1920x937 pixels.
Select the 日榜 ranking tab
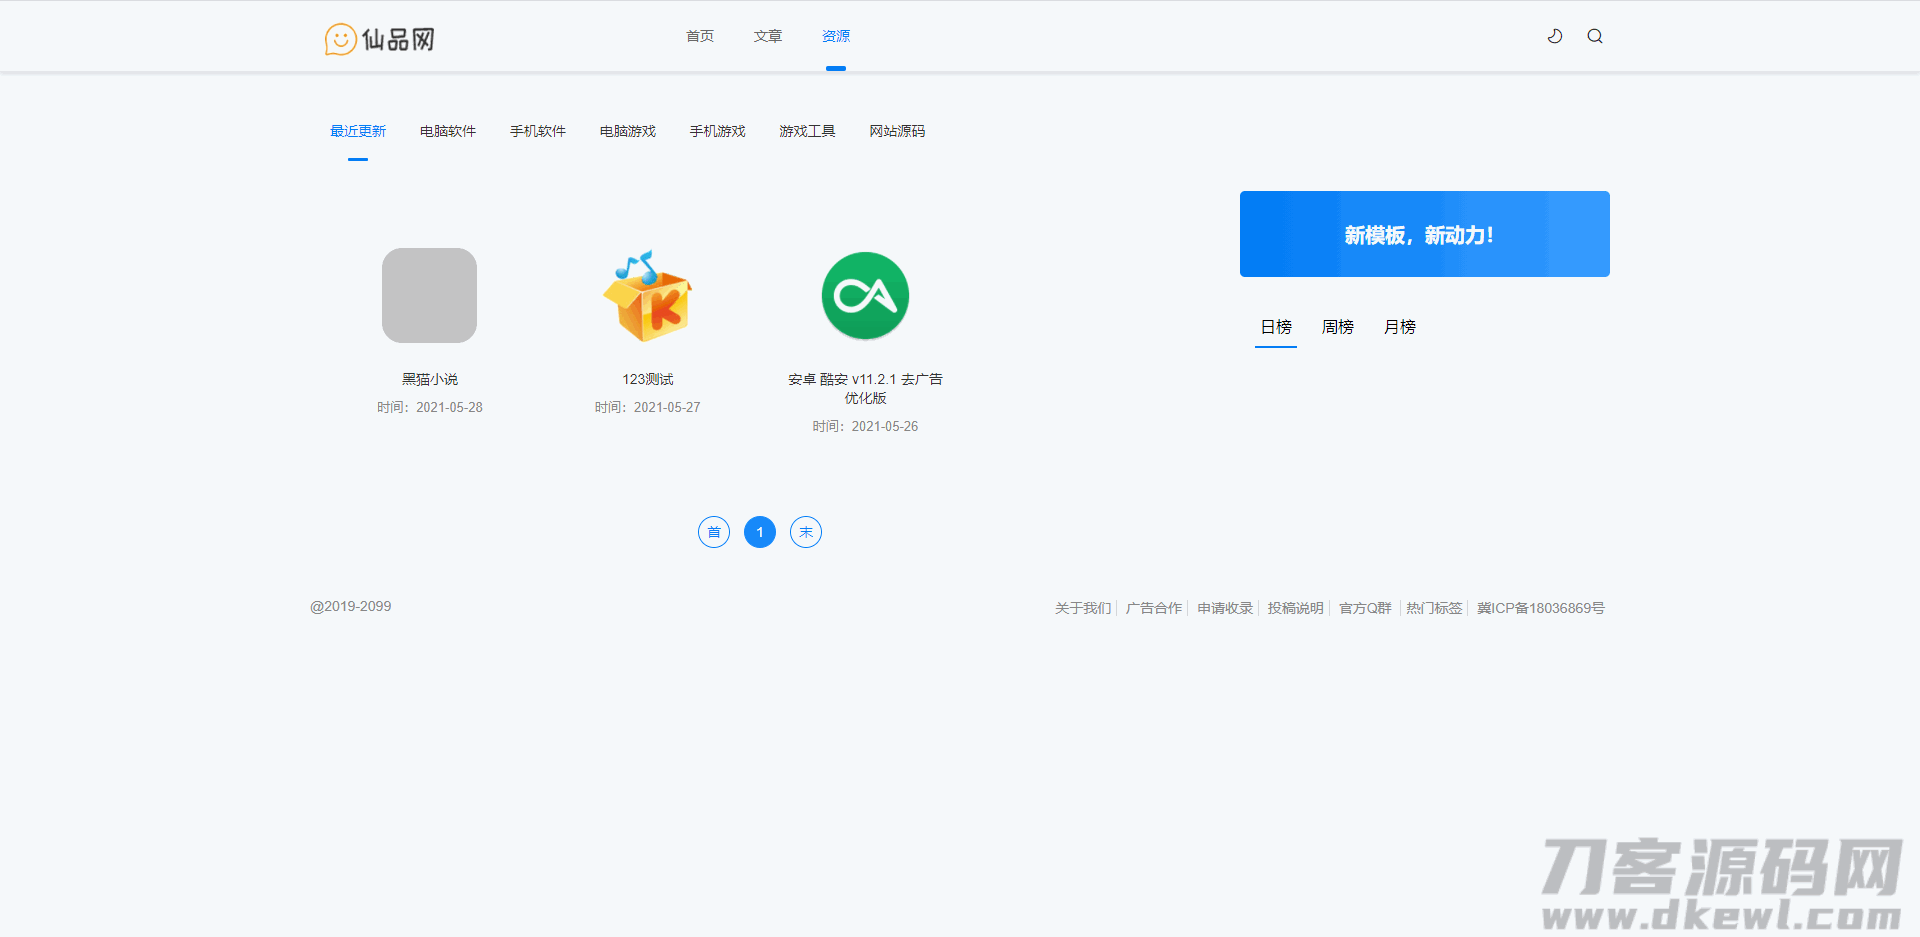coord(1276,327)
